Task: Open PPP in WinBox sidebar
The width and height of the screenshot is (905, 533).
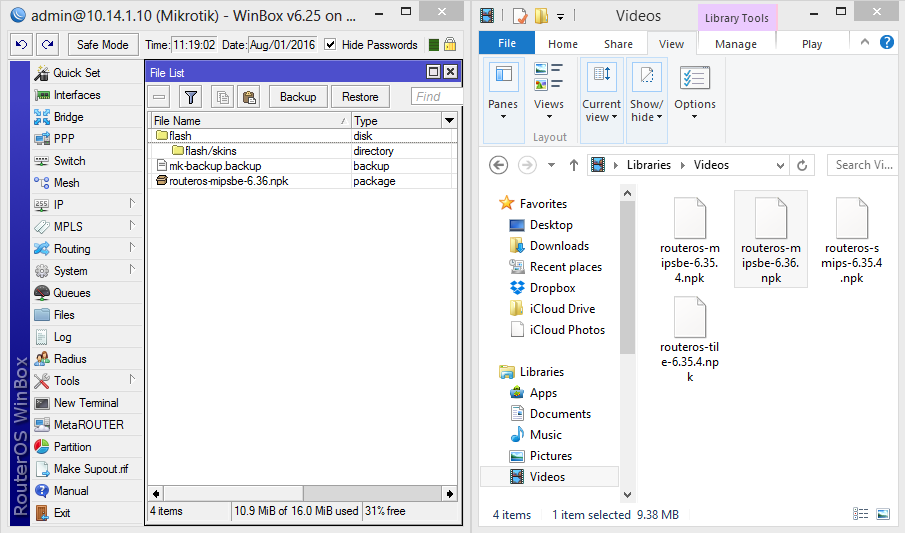Action: click(87, 139)
